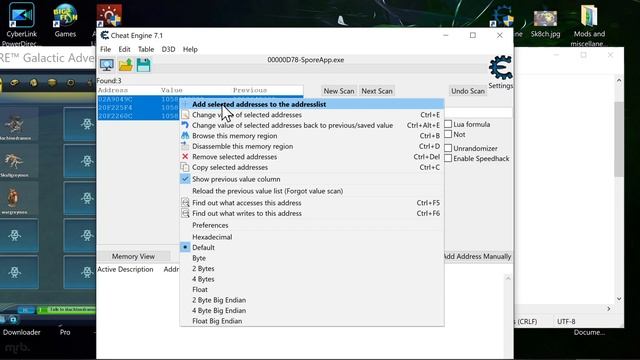Click the Copy selected addresses icon

185,167
